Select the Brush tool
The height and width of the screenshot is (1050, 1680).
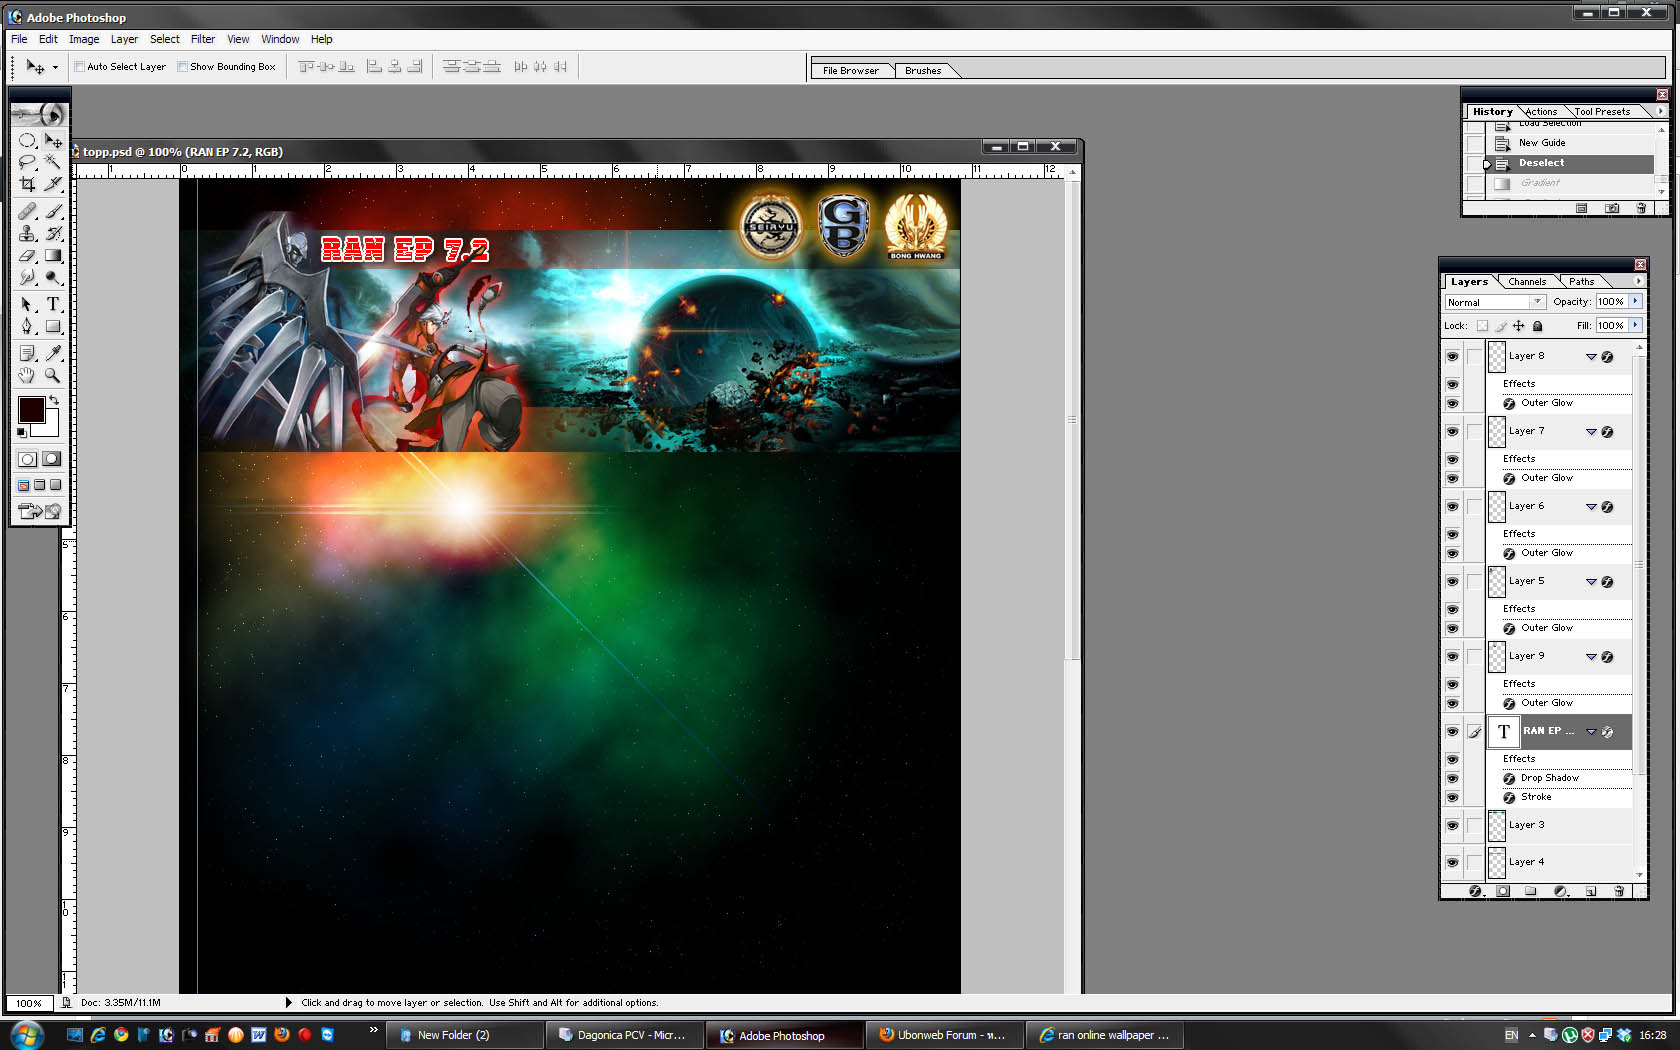tap(53, 211)
